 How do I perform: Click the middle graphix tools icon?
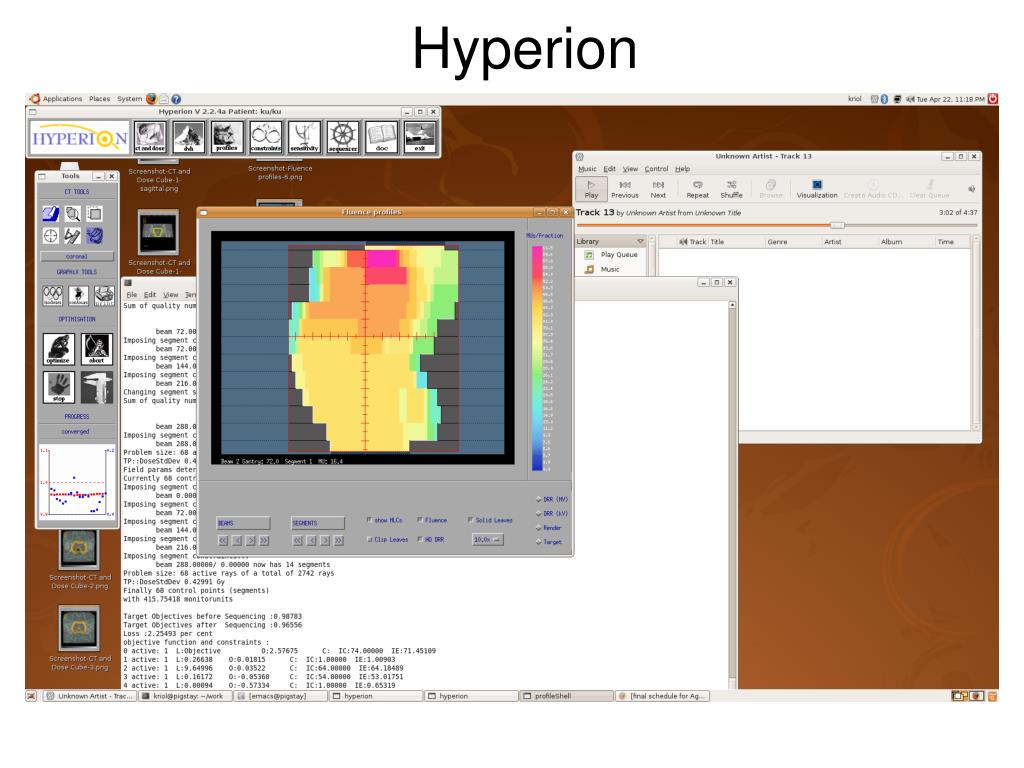pos(78,295)
